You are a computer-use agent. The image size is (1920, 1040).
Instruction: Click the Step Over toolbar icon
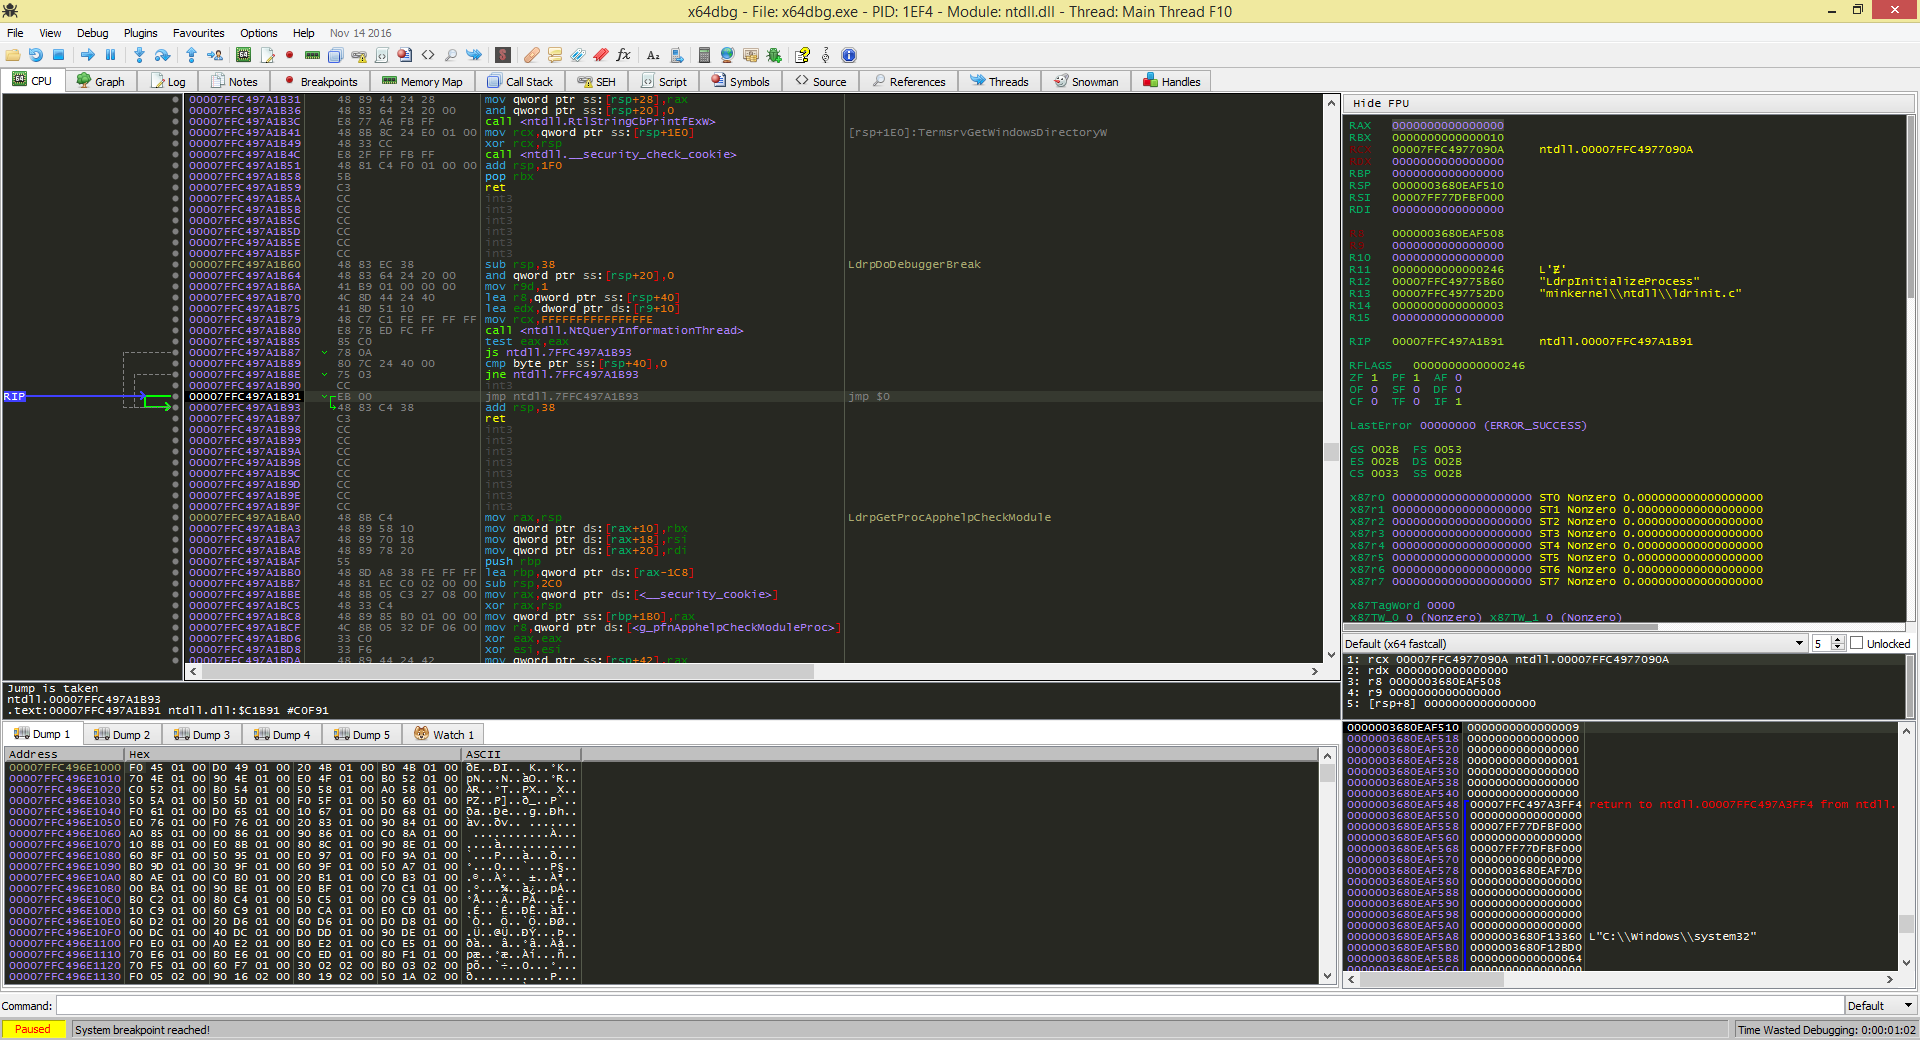tap(161, 55)
